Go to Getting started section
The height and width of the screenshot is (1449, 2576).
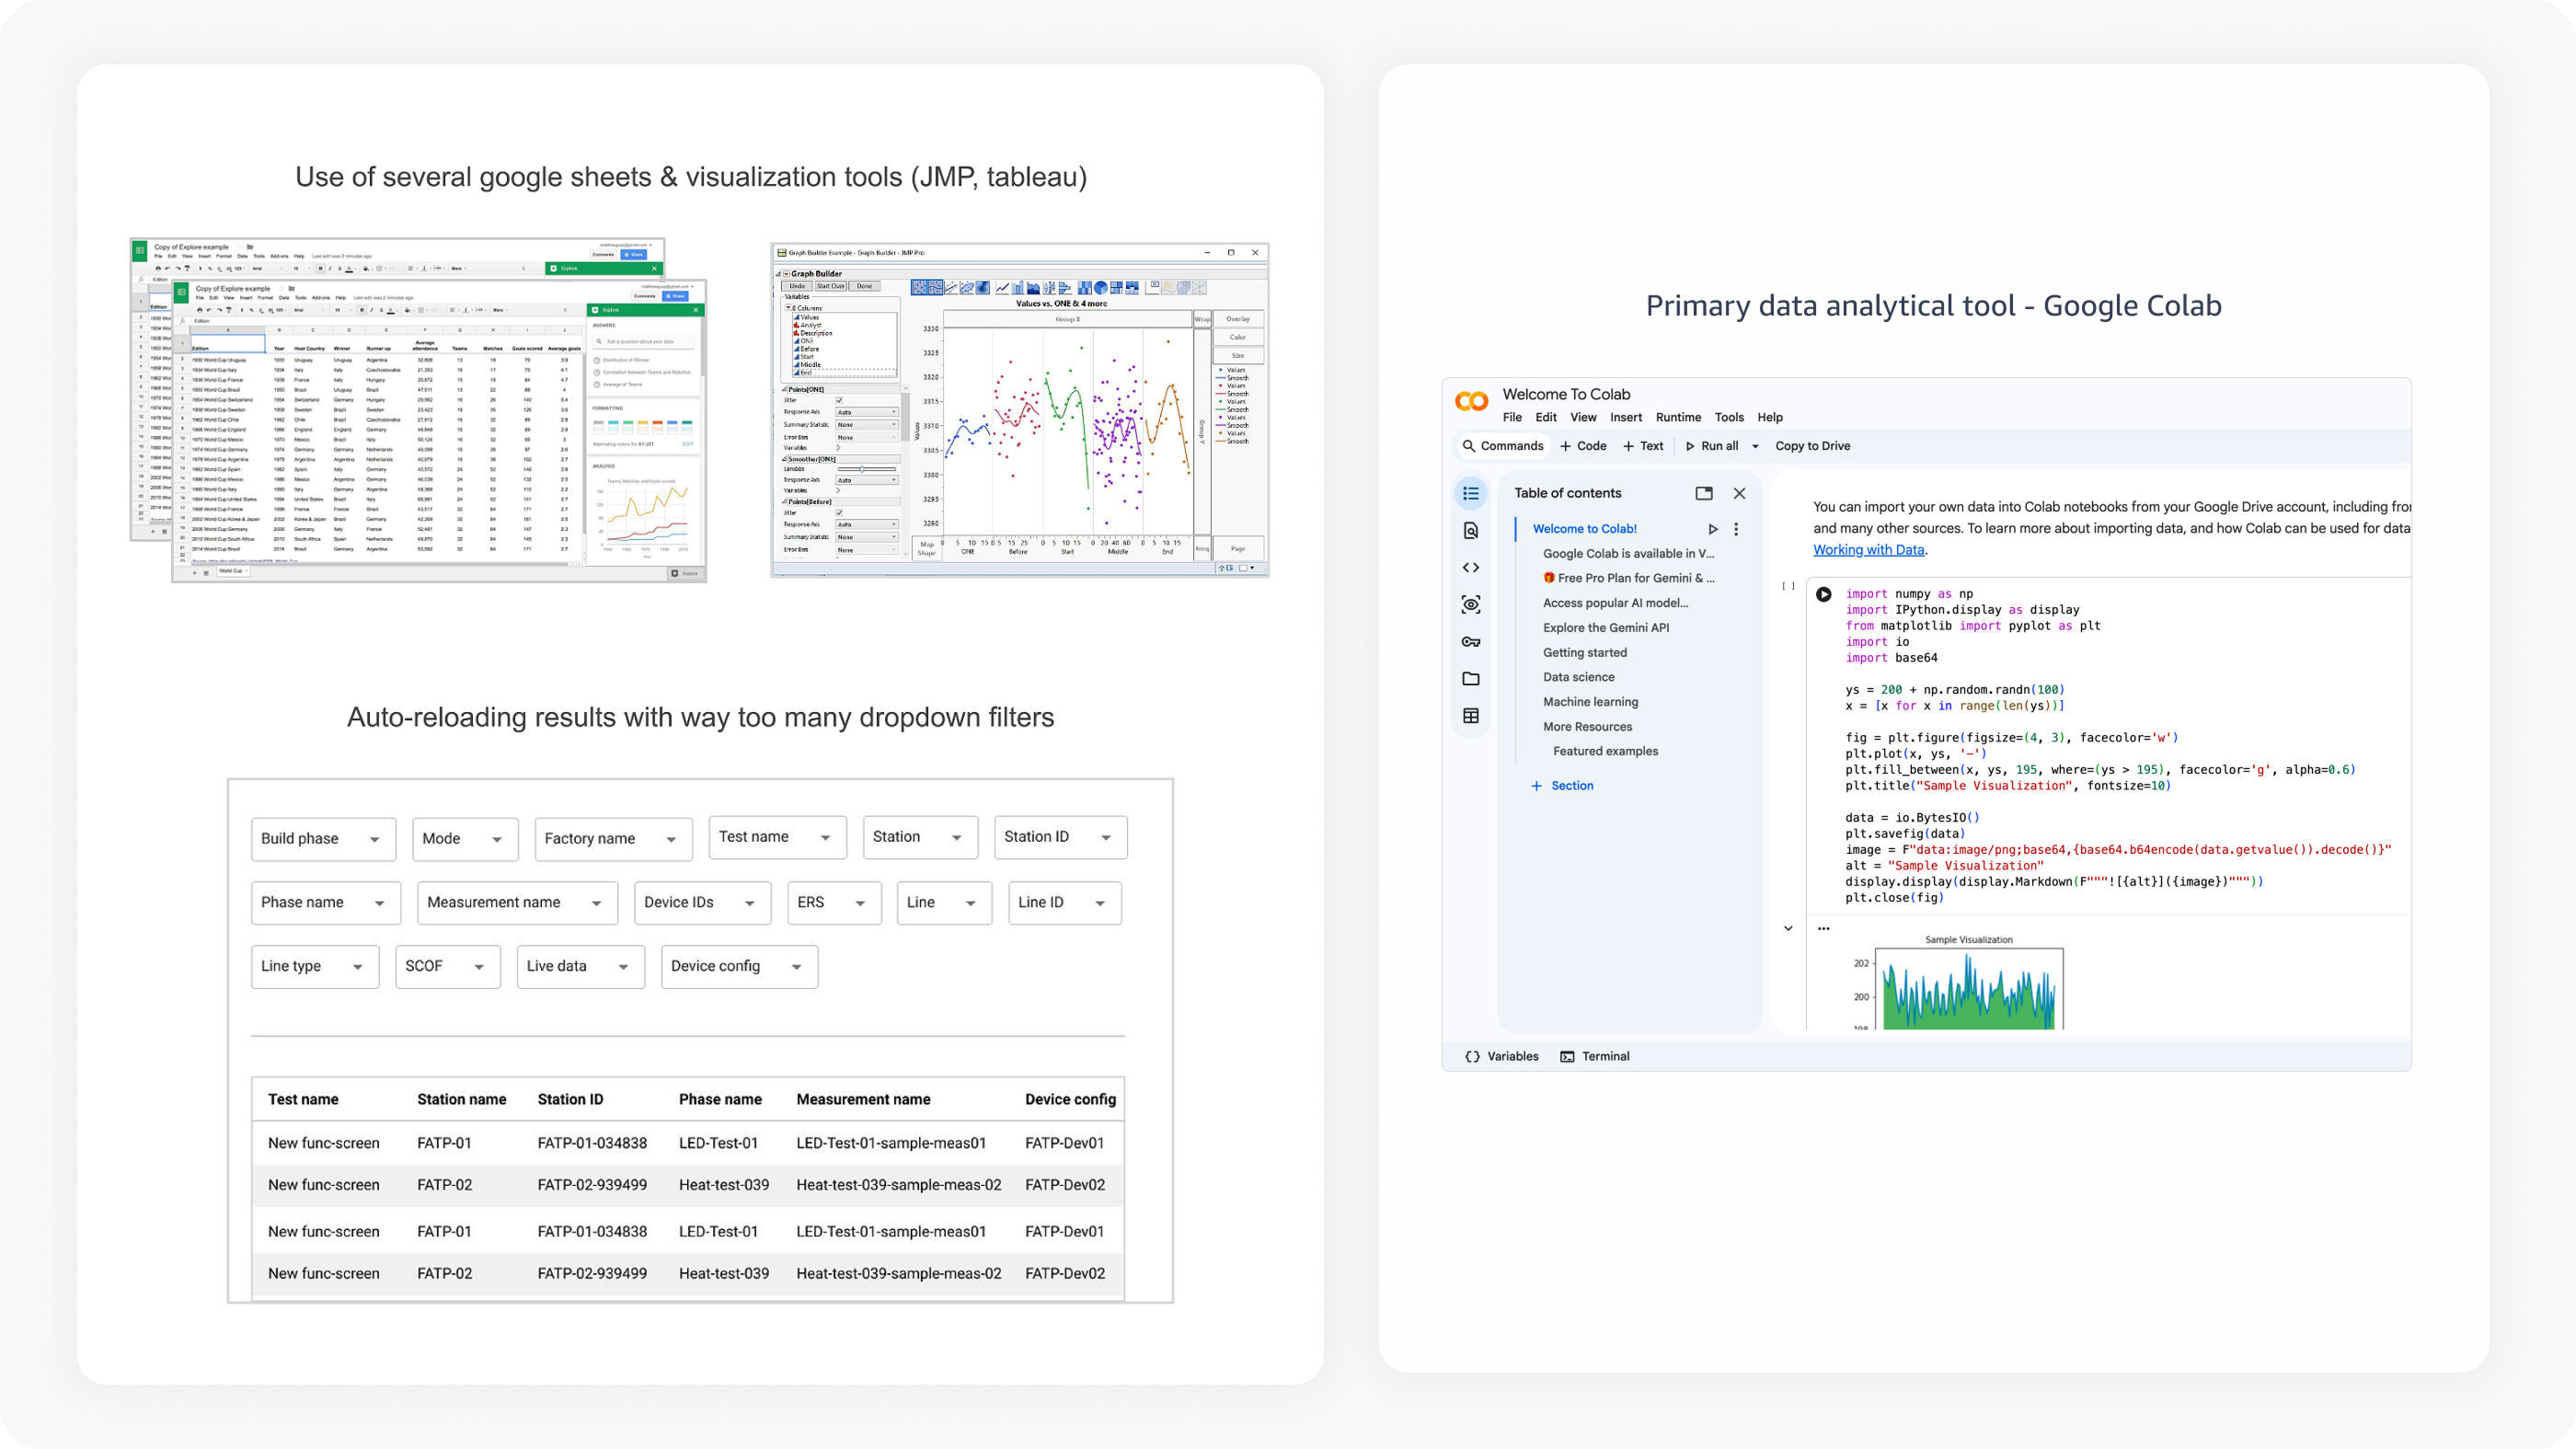click(1584, 652)
